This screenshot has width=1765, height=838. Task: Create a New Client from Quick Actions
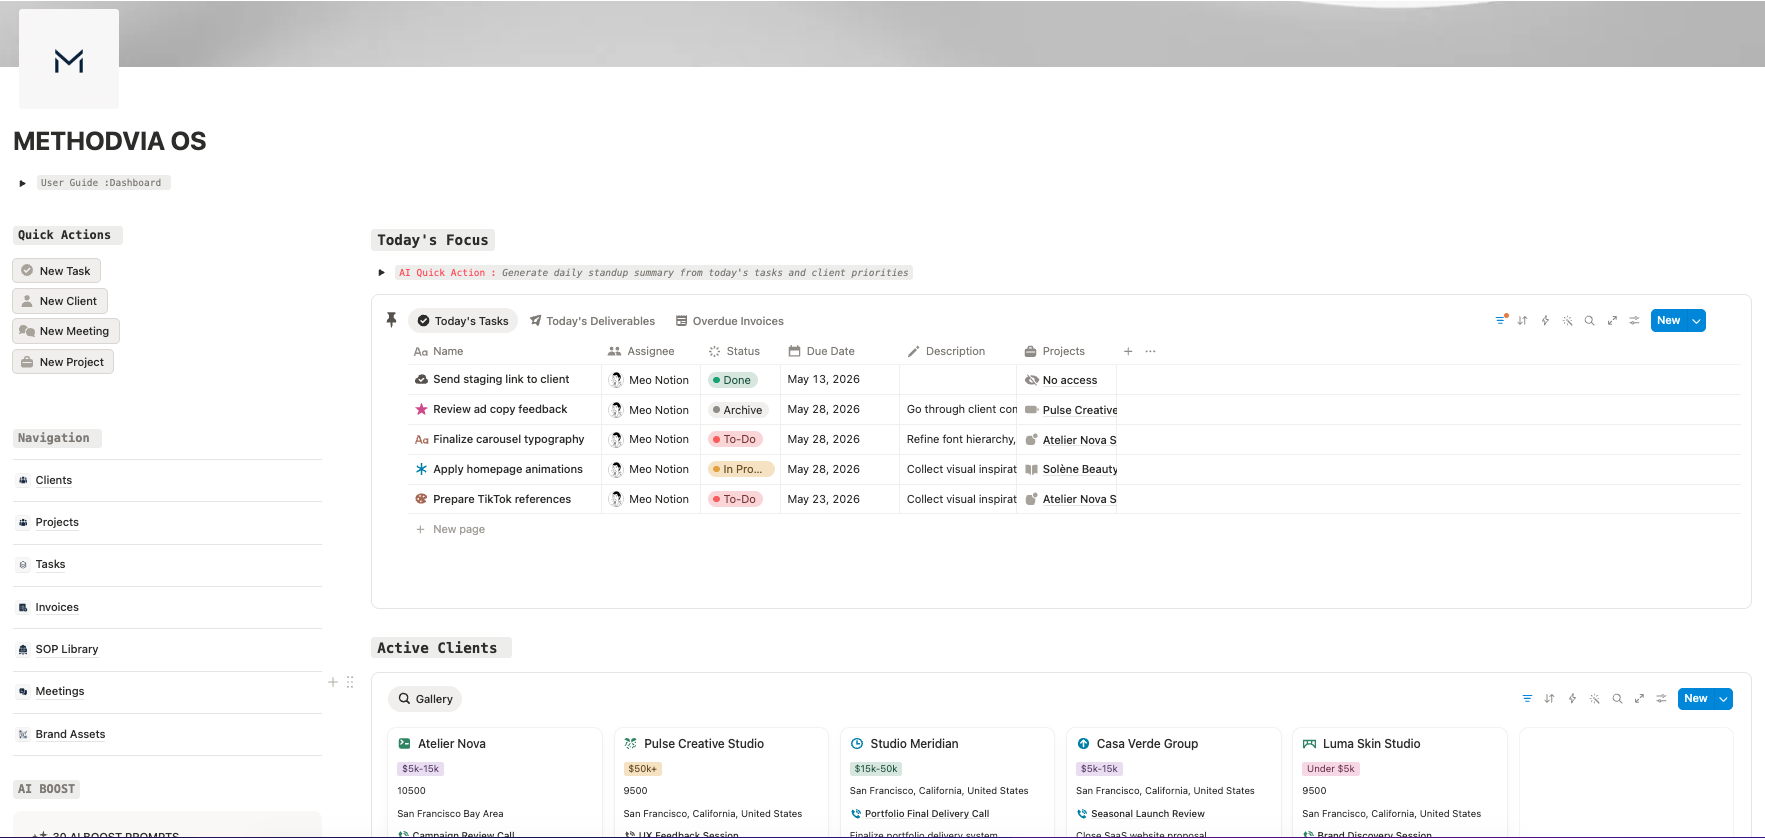point(60,301)
